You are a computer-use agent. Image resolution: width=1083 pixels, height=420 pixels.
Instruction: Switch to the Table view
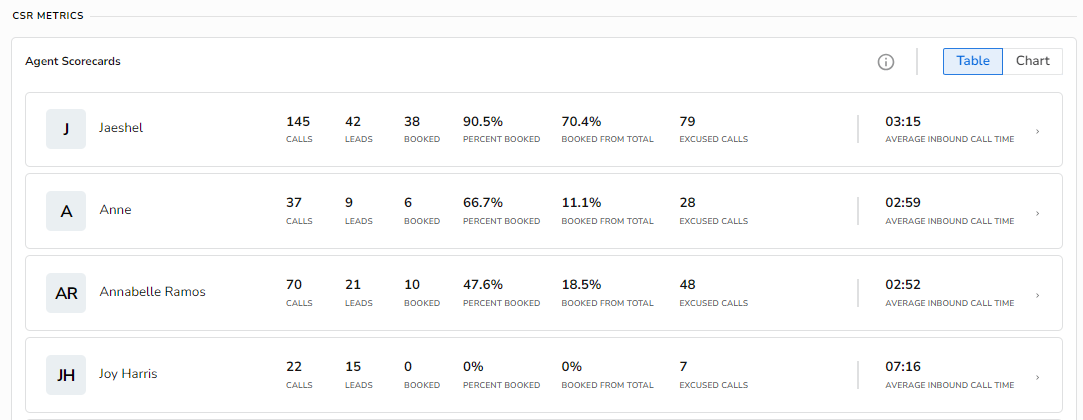coord(972,61)
